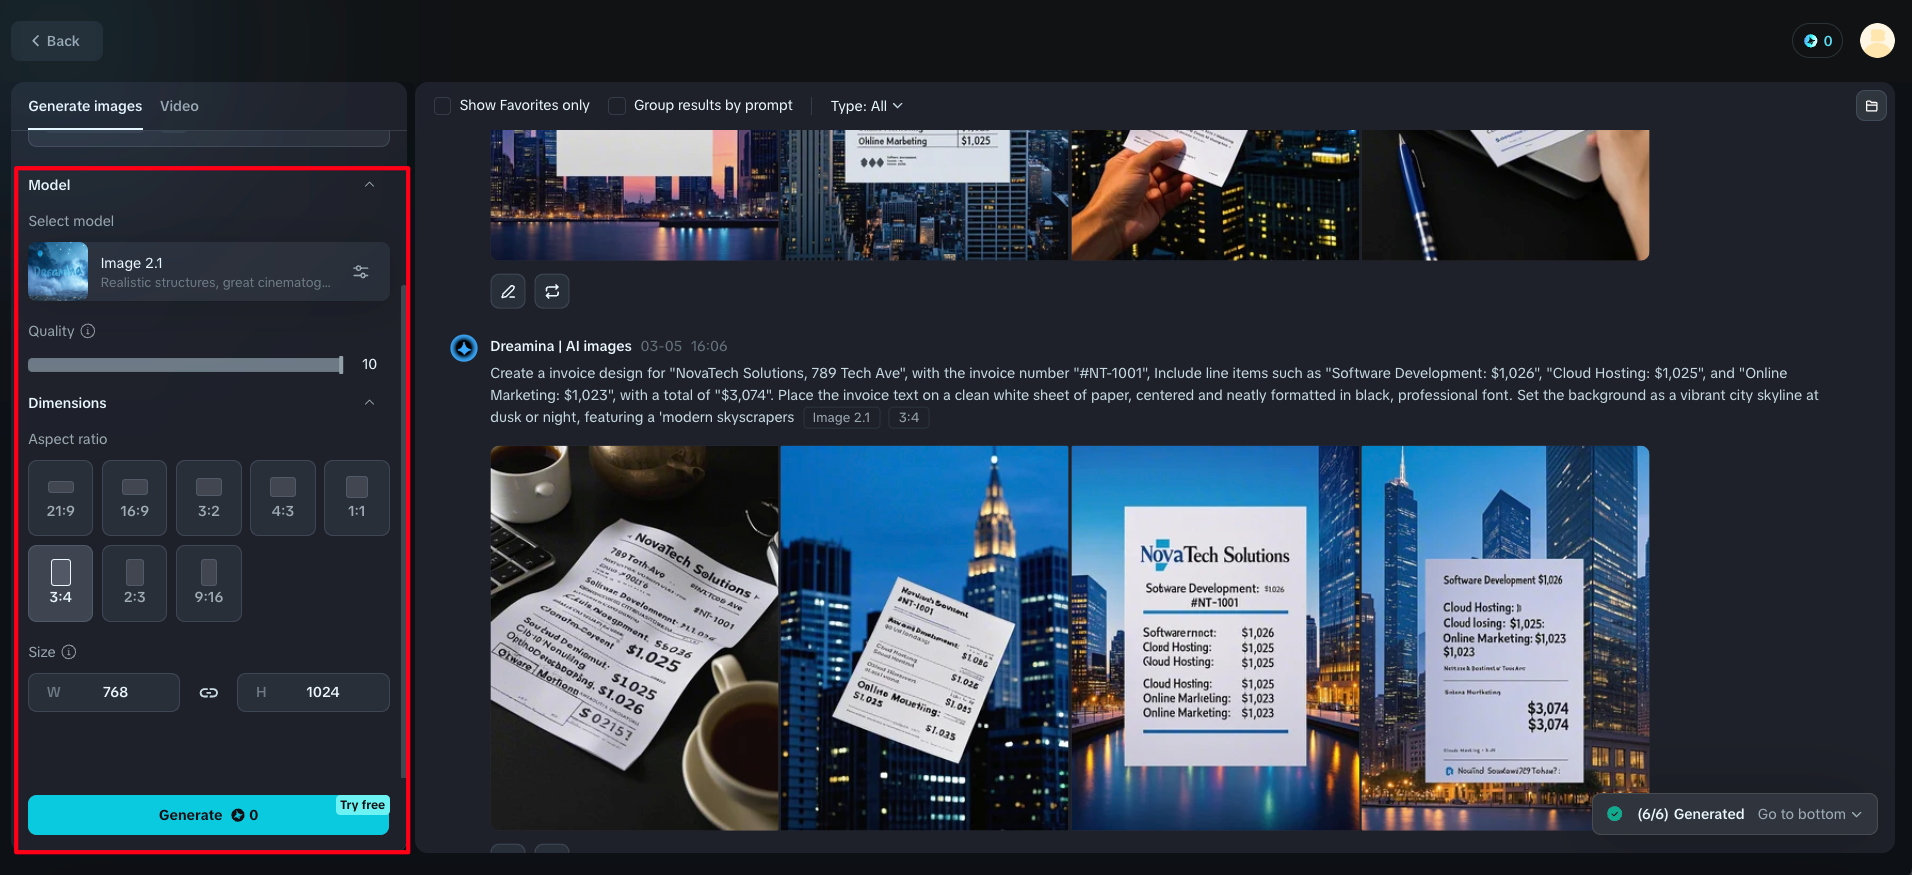This screenshot has height=875, width=1912.
Task: Click the width input field
Action: (104, 692)
